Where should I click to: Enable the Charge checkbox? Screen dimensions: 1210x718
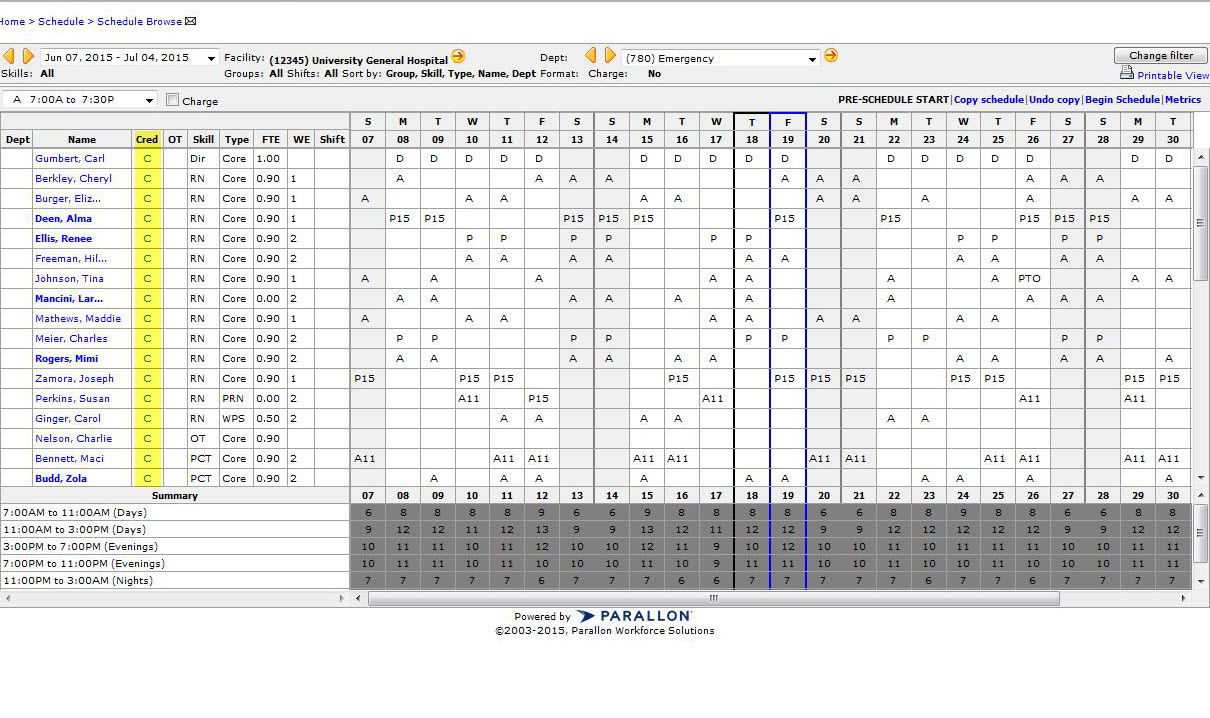173,100
